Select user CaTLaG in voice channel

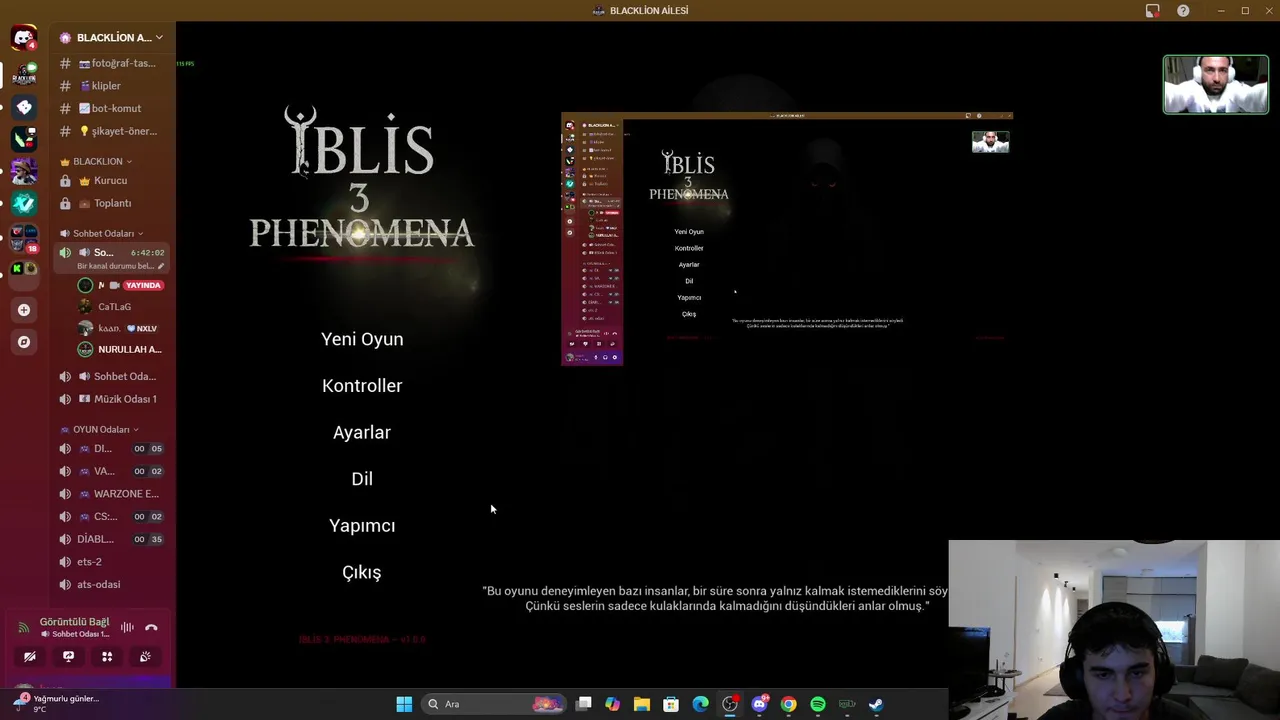click(x=121, y=307)
